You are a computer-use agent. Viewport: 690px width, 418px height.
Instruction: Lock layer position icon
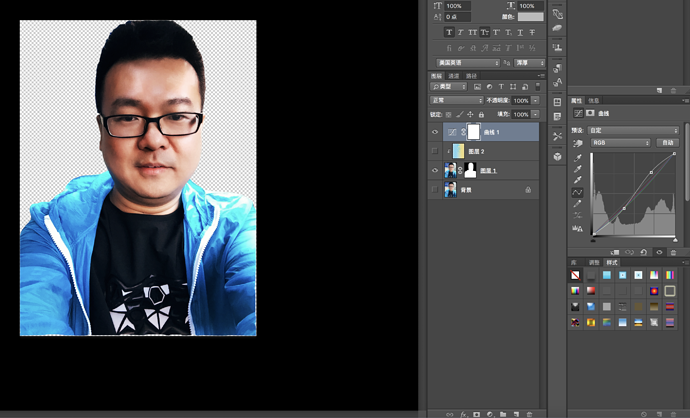(x=470, y=114)
